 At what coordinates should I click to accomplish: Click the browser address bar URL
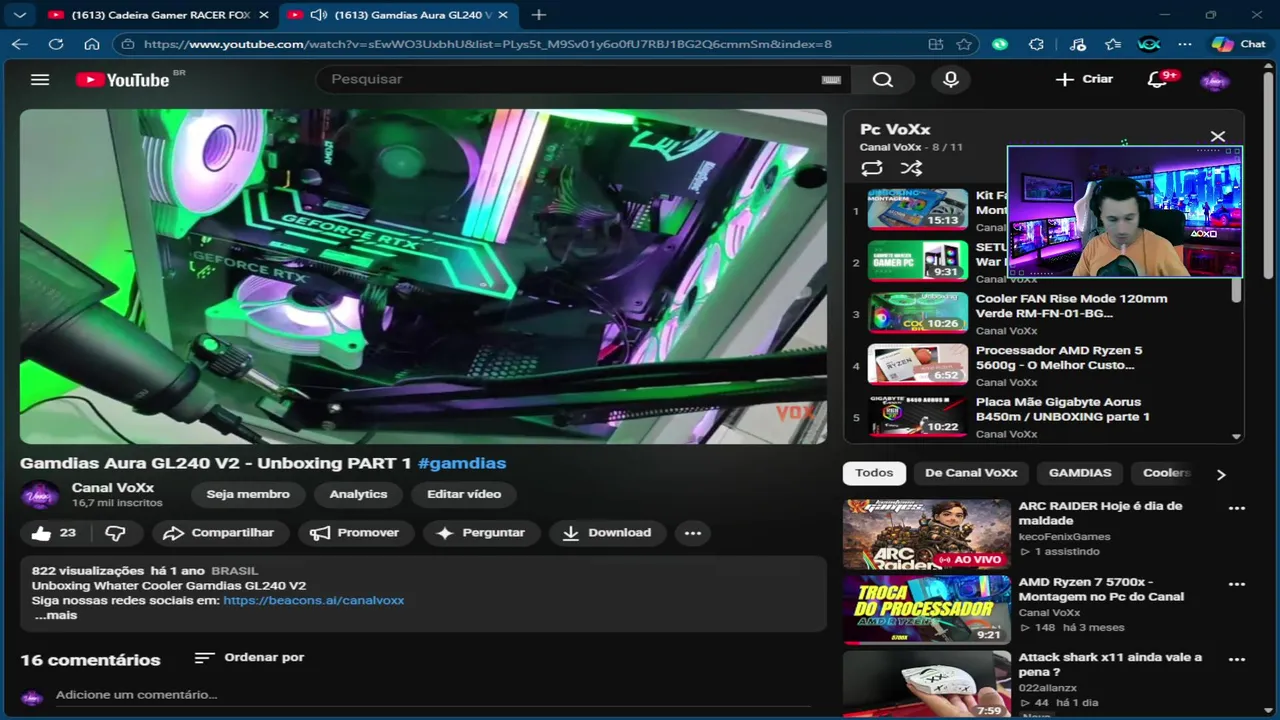tap(487, 44)
